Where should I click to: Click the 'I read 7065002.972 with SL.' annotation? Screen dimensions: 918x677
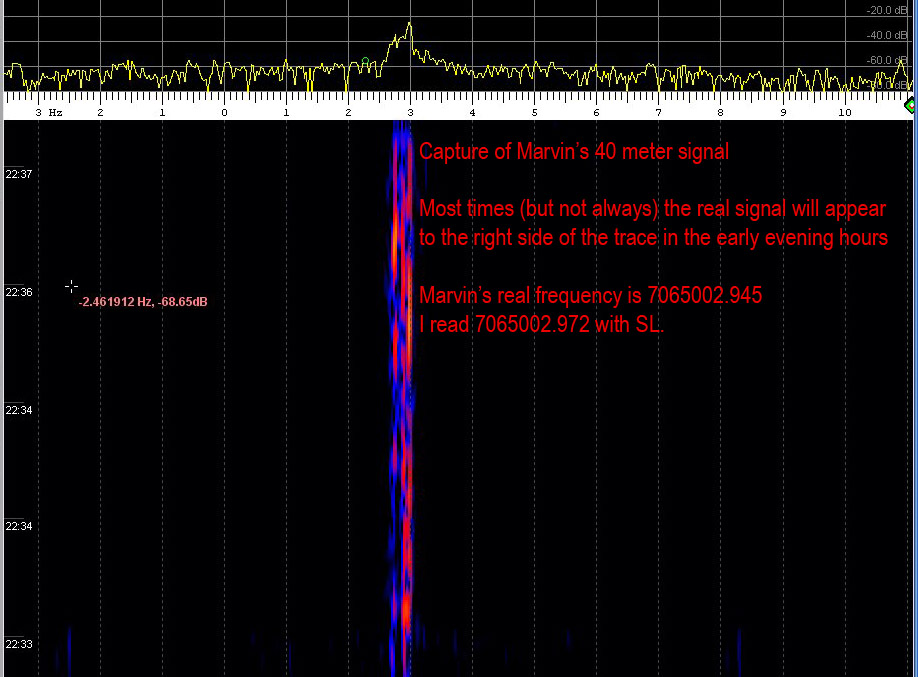541,324
